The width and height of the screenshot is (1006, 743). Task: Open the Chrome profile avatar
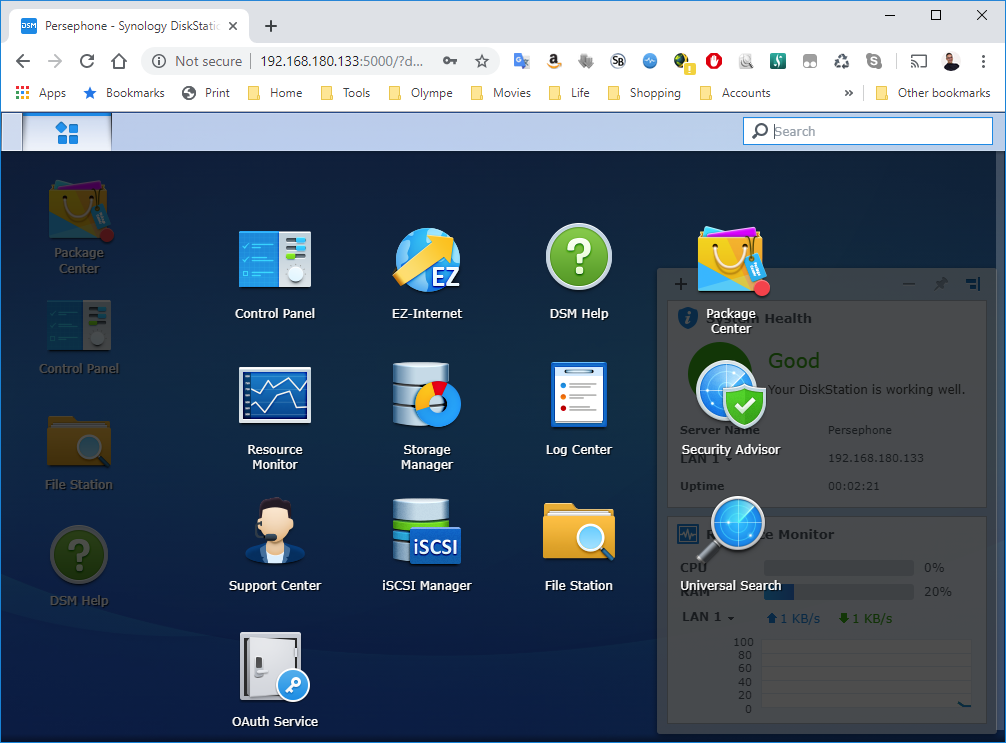[x=951, y=61]
